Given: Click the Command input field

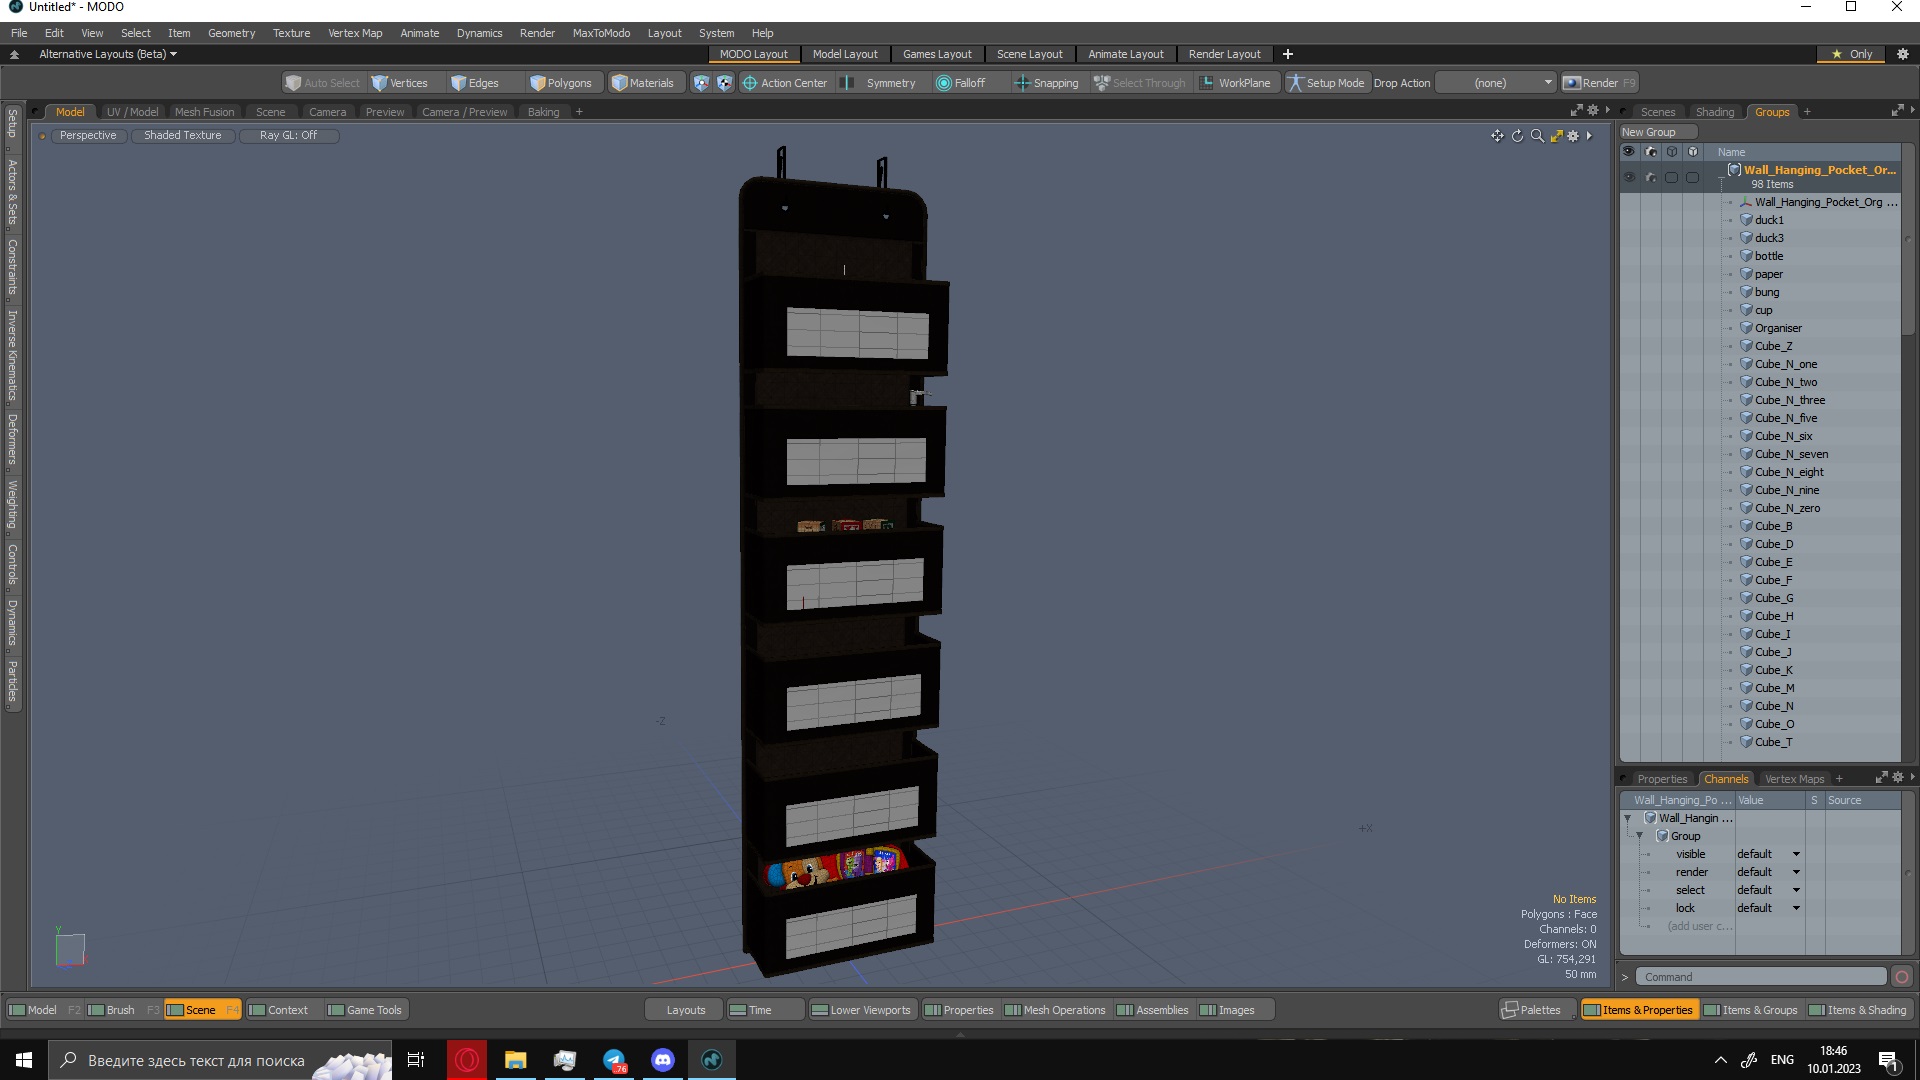Looking at the screenshot, I should [1761, 977].
